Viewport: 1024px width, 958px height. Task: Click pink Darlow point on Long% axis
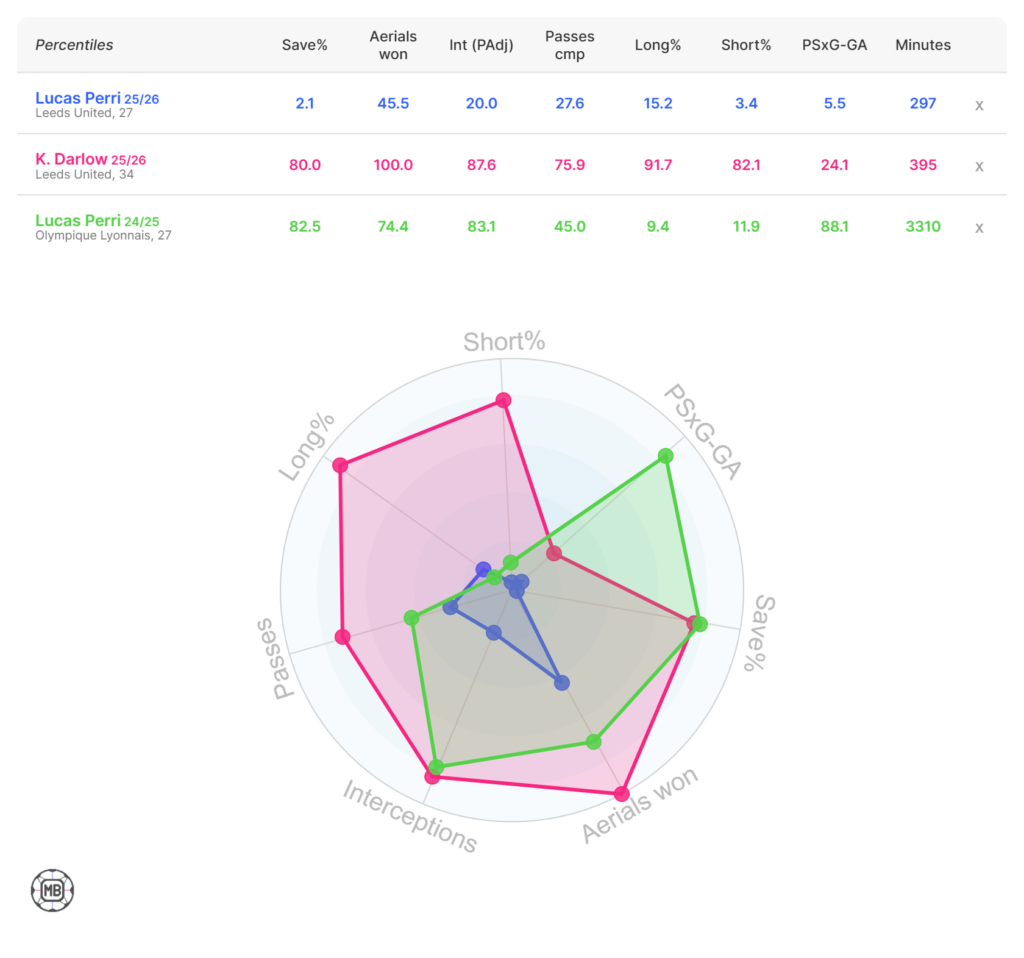click(x=340, y=465)
